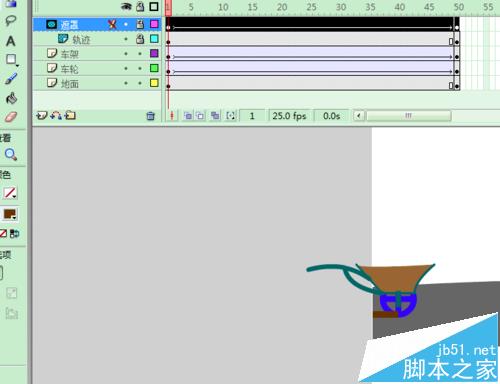Image resolution: width=500 pixels, height=384 pixels.
Task: Click frame 10 on the timeline ruler
Action: (x=223, y=7)
